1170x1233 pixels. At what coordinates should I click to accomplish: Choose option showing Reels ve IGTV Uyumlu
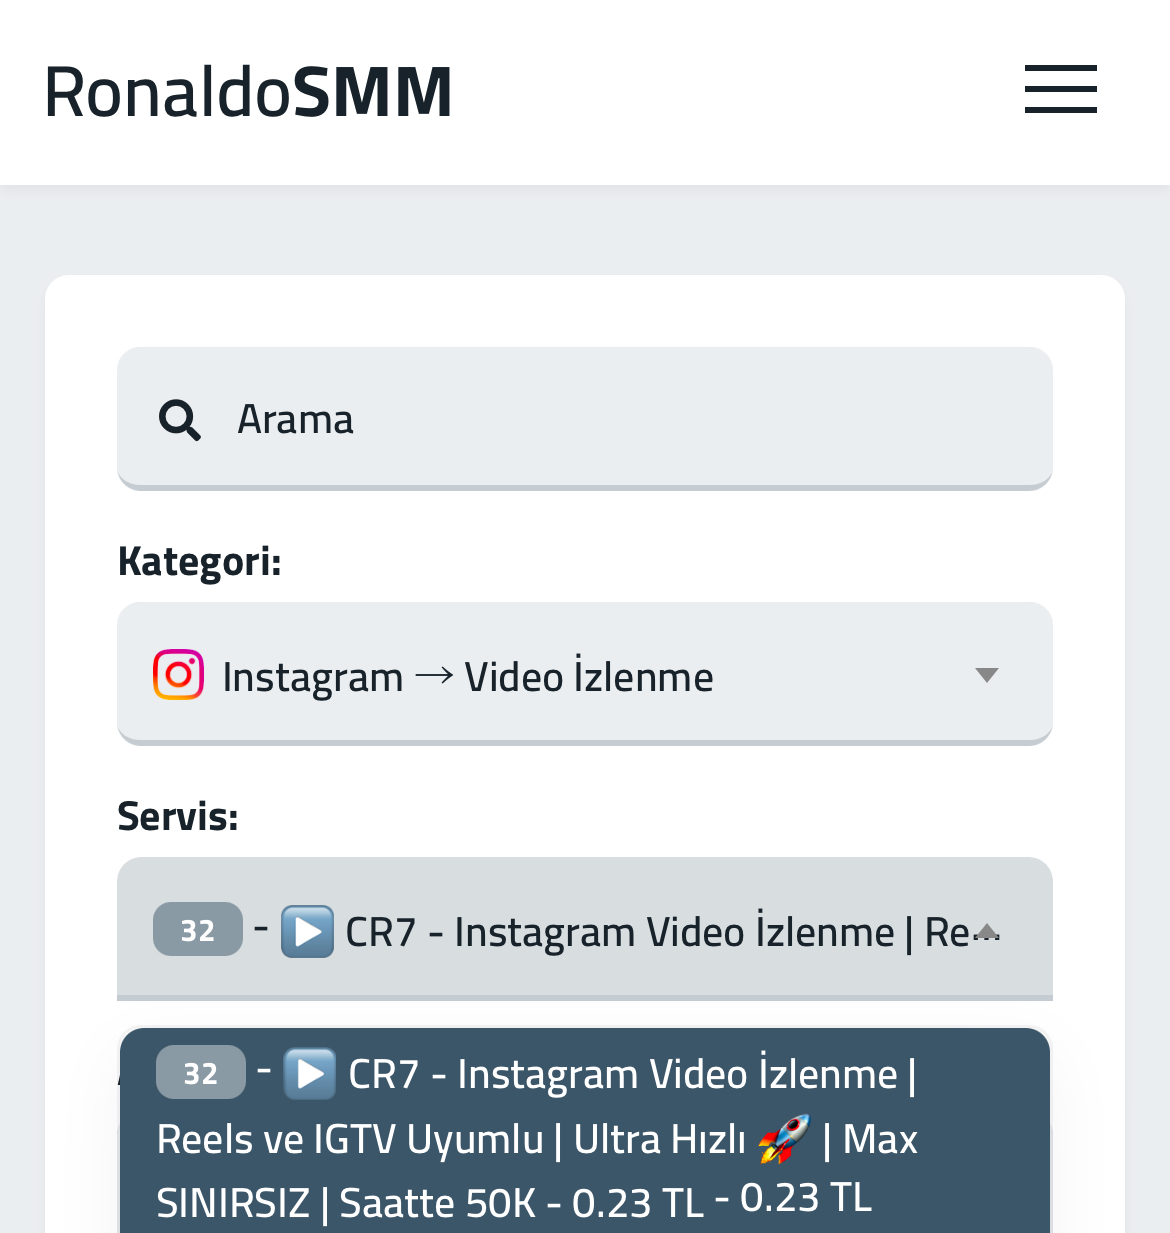[x=585, y=1132]
